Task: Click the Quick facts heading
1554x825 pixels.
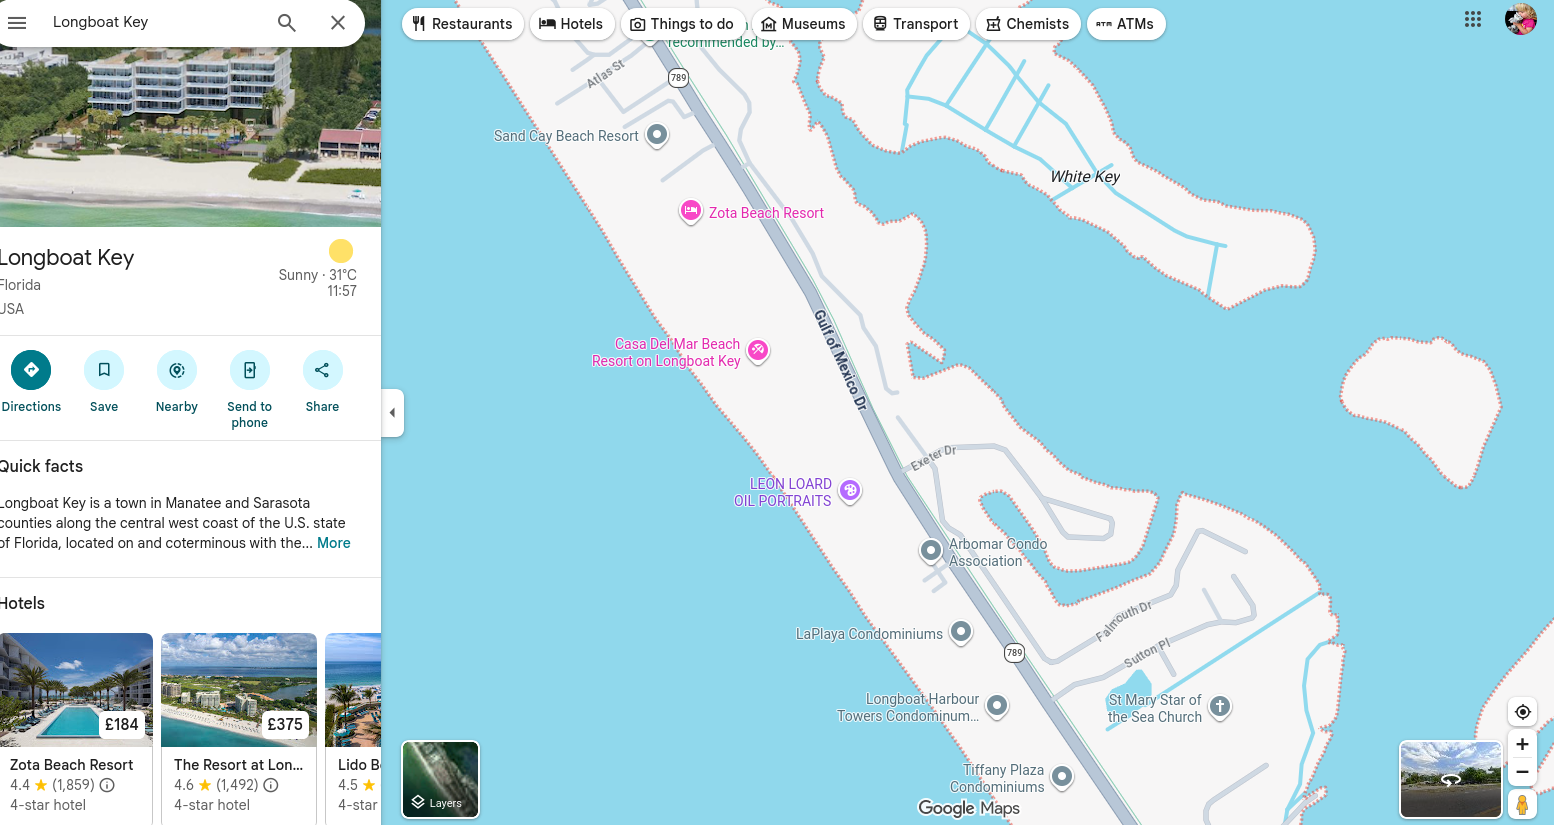Action: [x=41, y=466]
